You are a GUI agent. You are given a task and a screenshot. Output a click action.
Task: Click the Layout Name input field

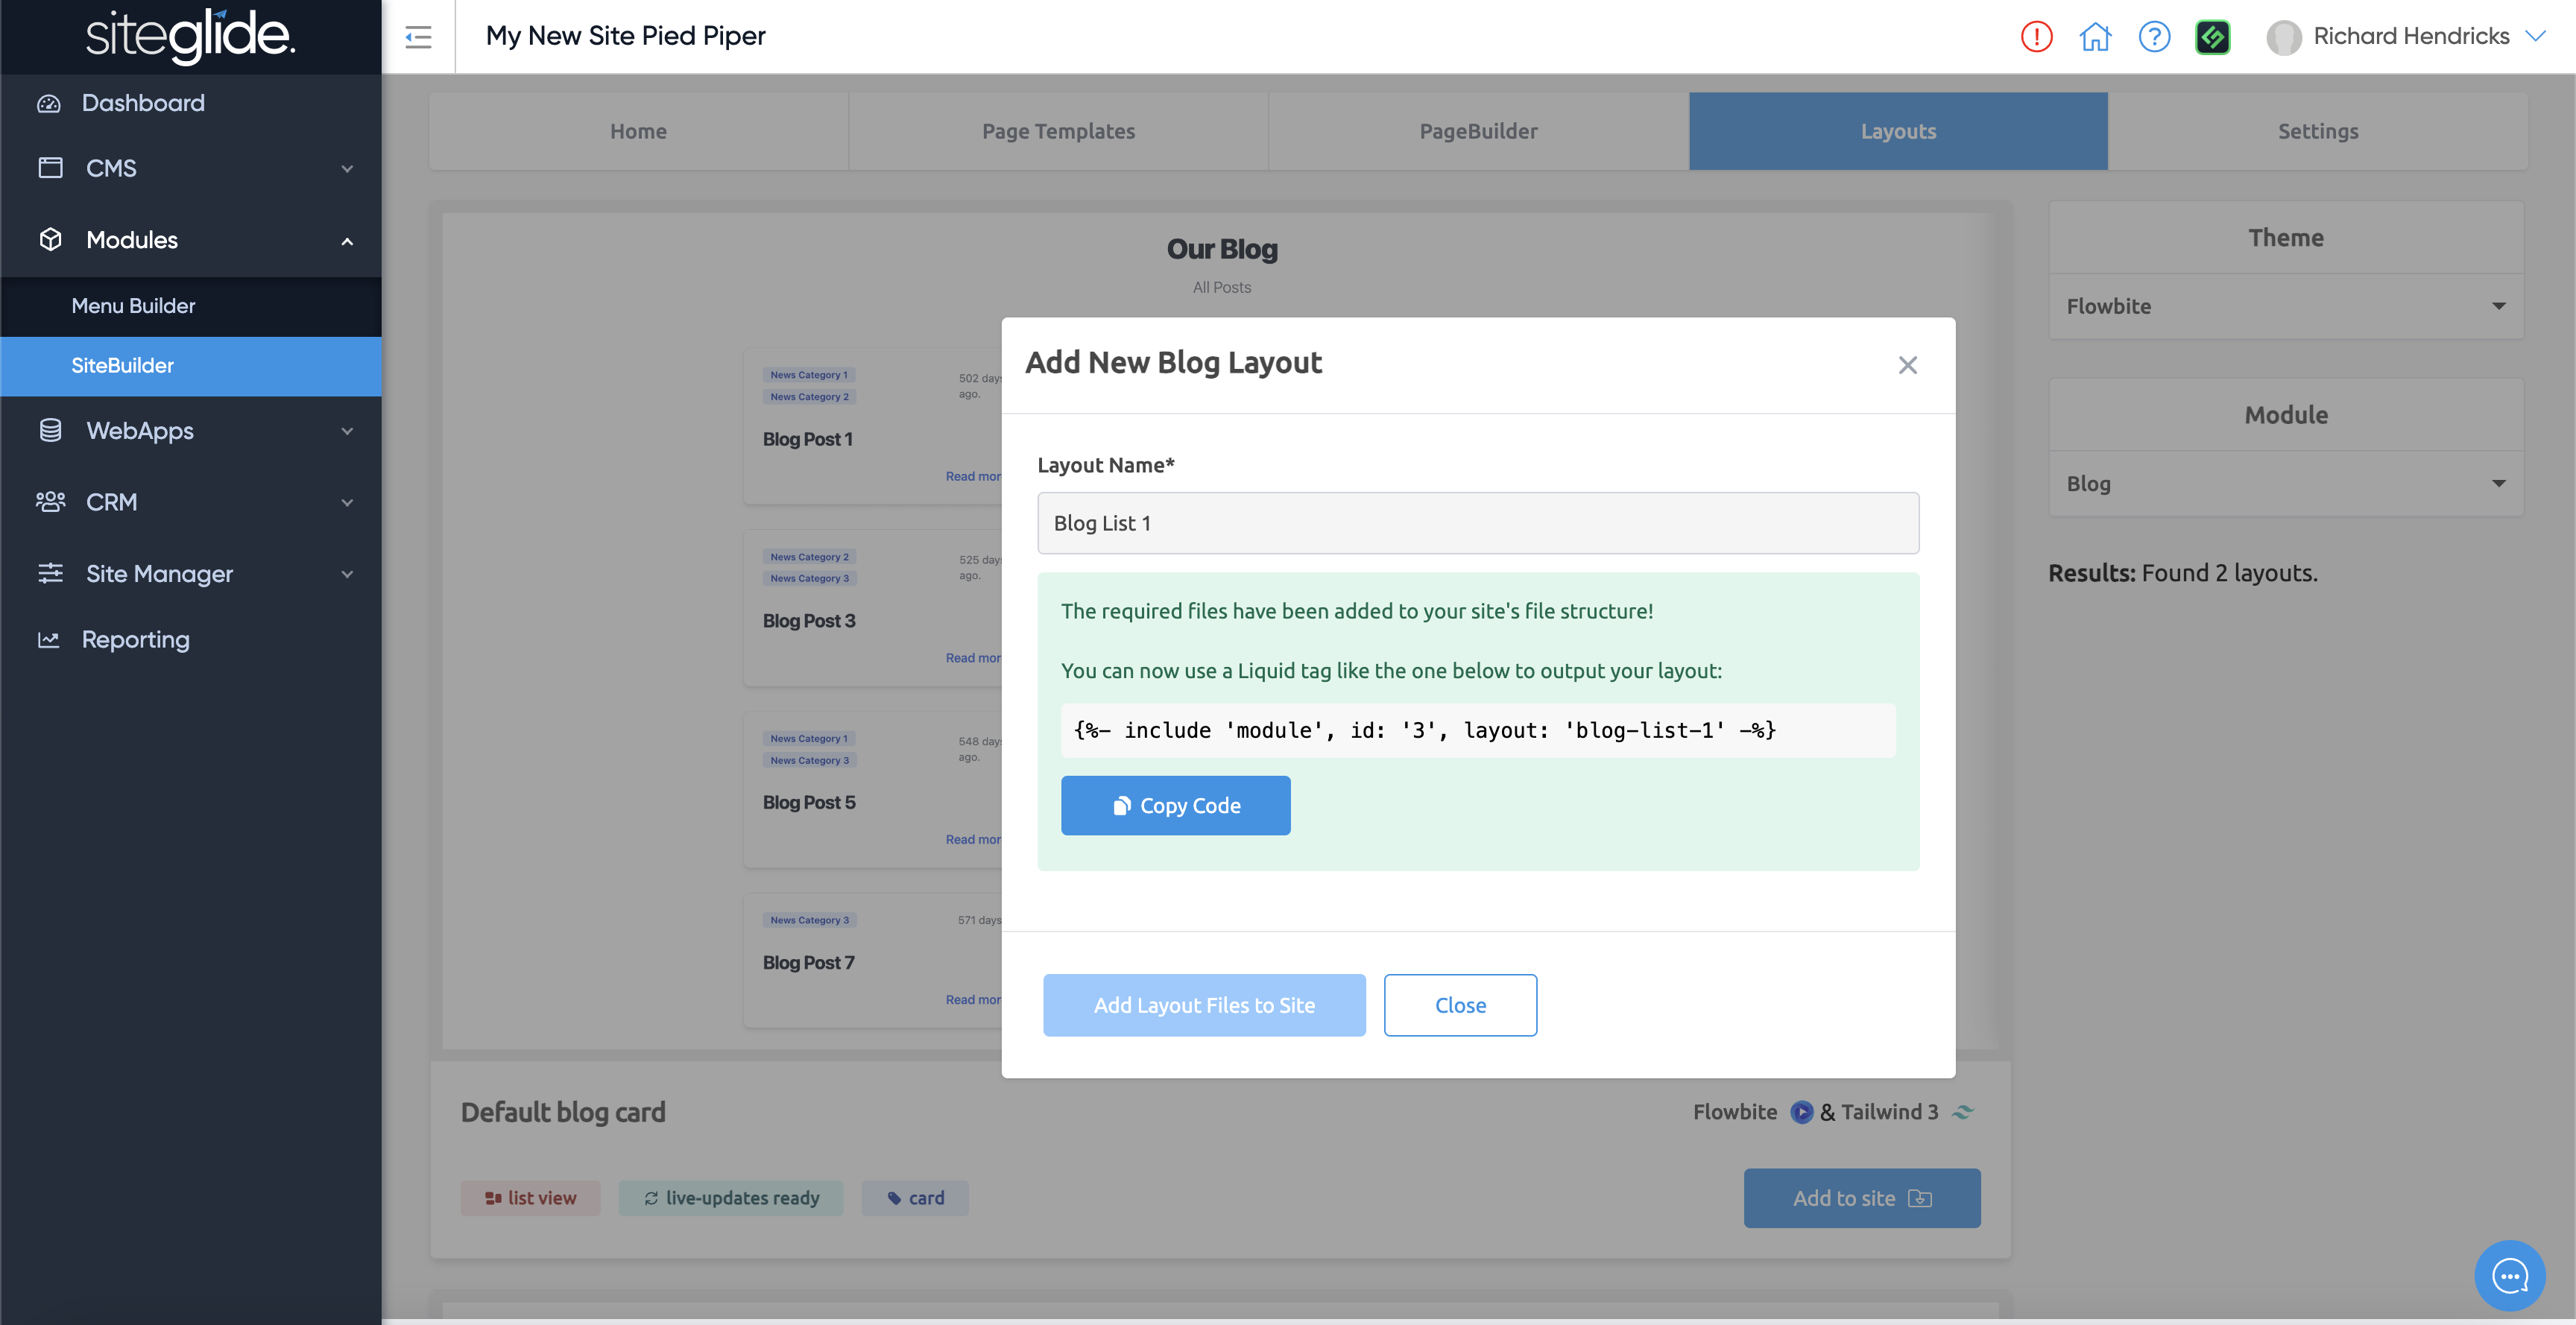point(1478,523)
